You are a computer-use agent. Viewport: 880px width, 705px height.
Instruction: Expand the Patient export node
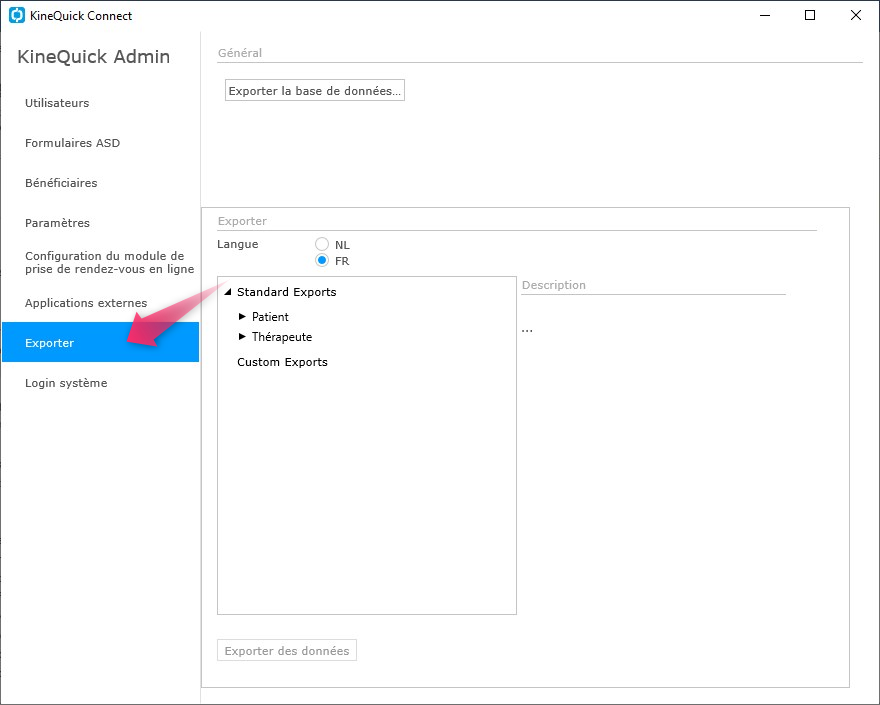[x=242, y=317]
